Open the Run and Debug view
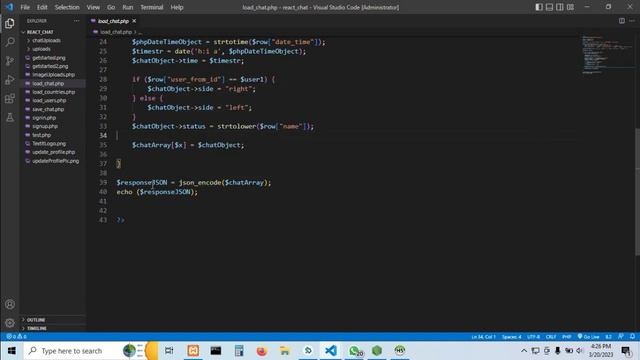Viewport: 640px width, 360px height. pos(10,80)
